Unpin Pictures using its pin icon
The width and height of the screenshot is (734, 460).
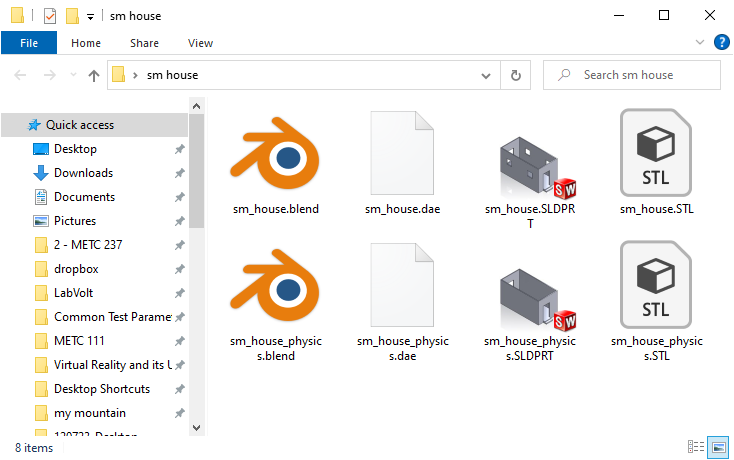(x=180, y=221)
